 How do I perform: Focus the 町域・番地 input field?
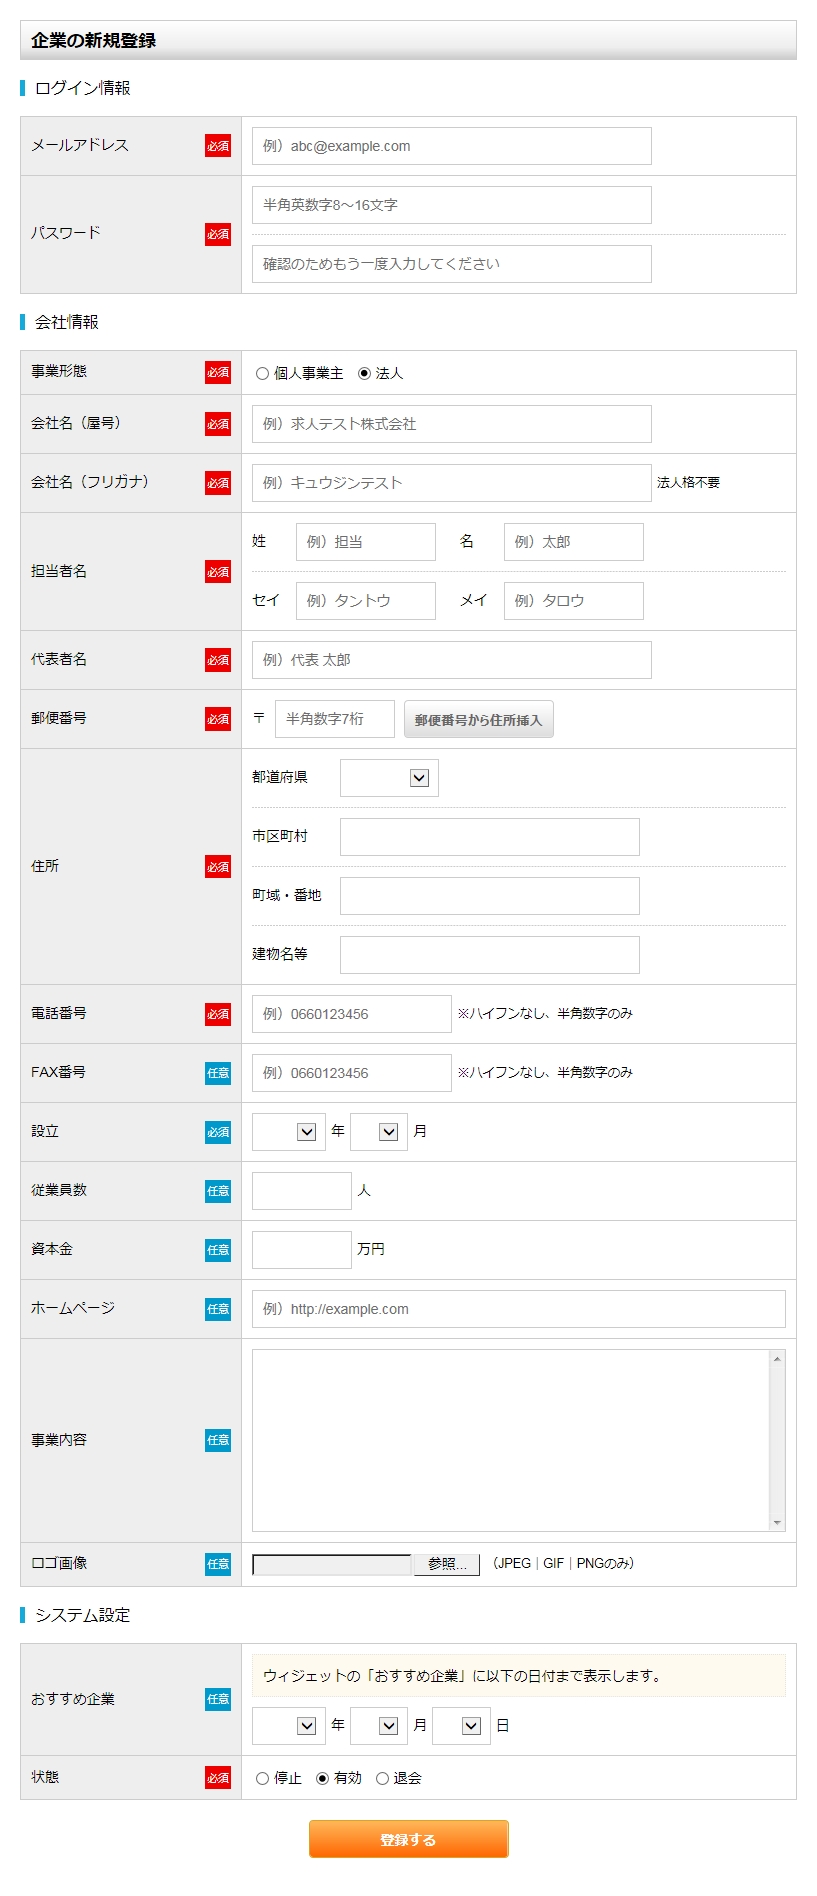[490, 896]
